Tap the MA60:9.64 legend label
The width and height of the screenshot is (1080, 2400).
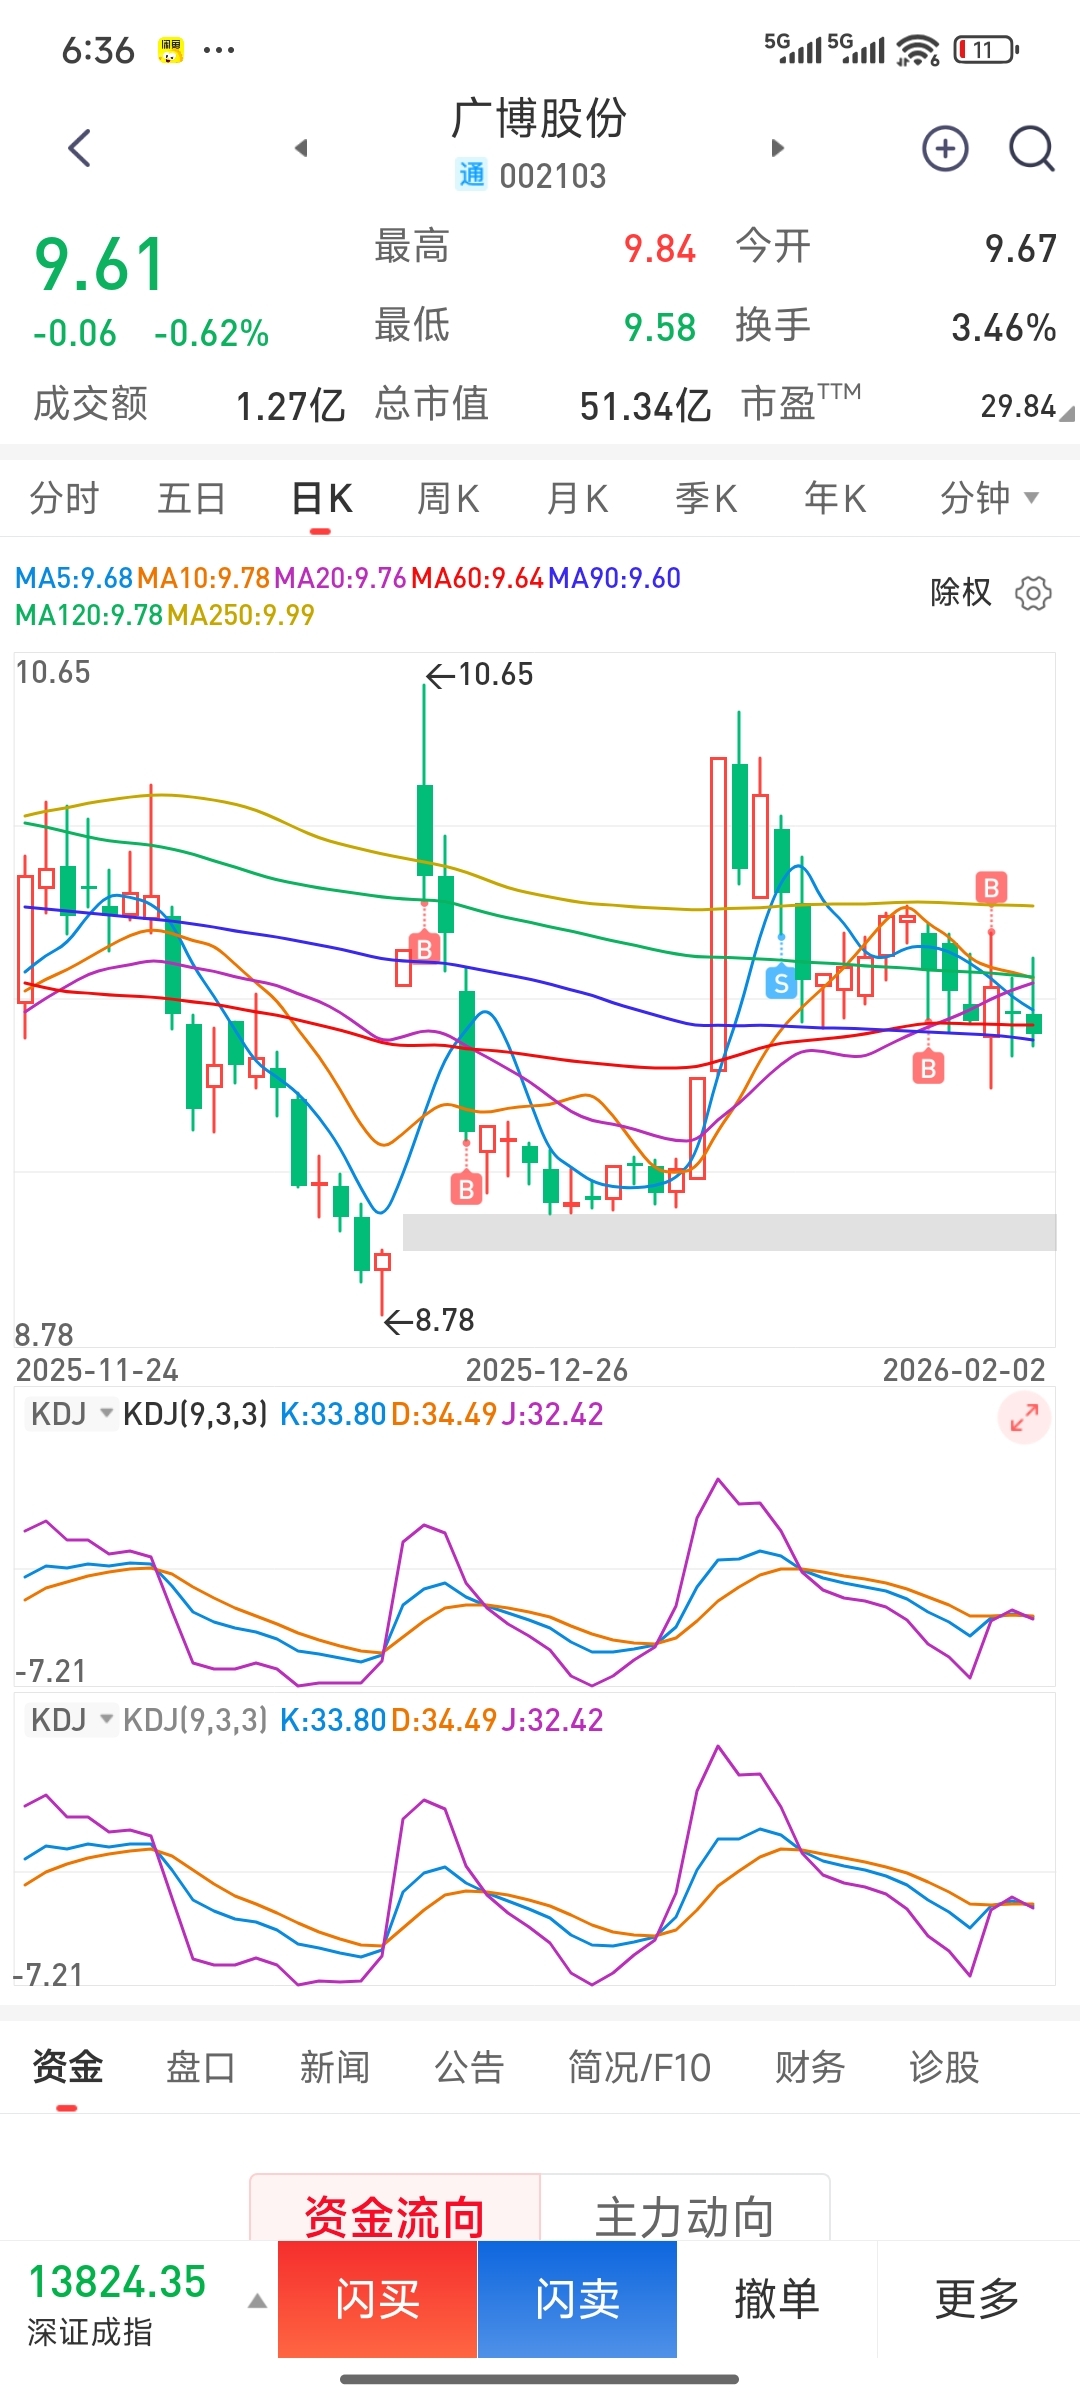pyautogui.click(x=477, y=578)
